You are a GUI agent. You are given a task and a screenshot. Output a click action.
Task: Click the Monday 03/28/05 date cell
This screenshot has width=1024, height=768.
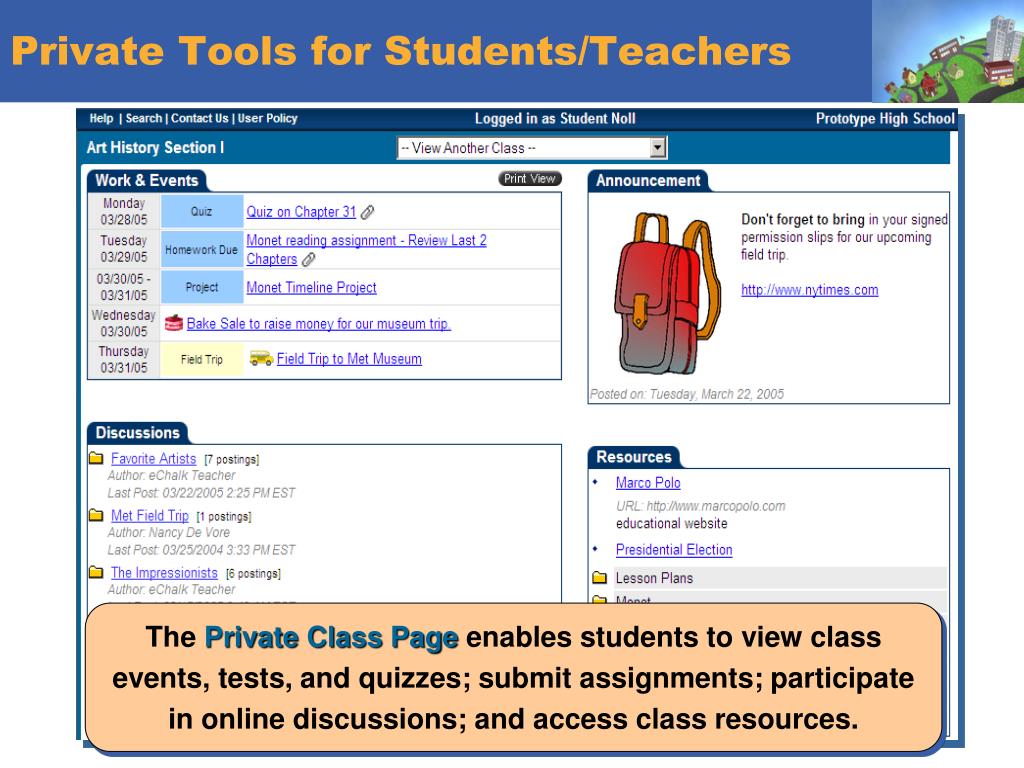click(x=123, y=212)
